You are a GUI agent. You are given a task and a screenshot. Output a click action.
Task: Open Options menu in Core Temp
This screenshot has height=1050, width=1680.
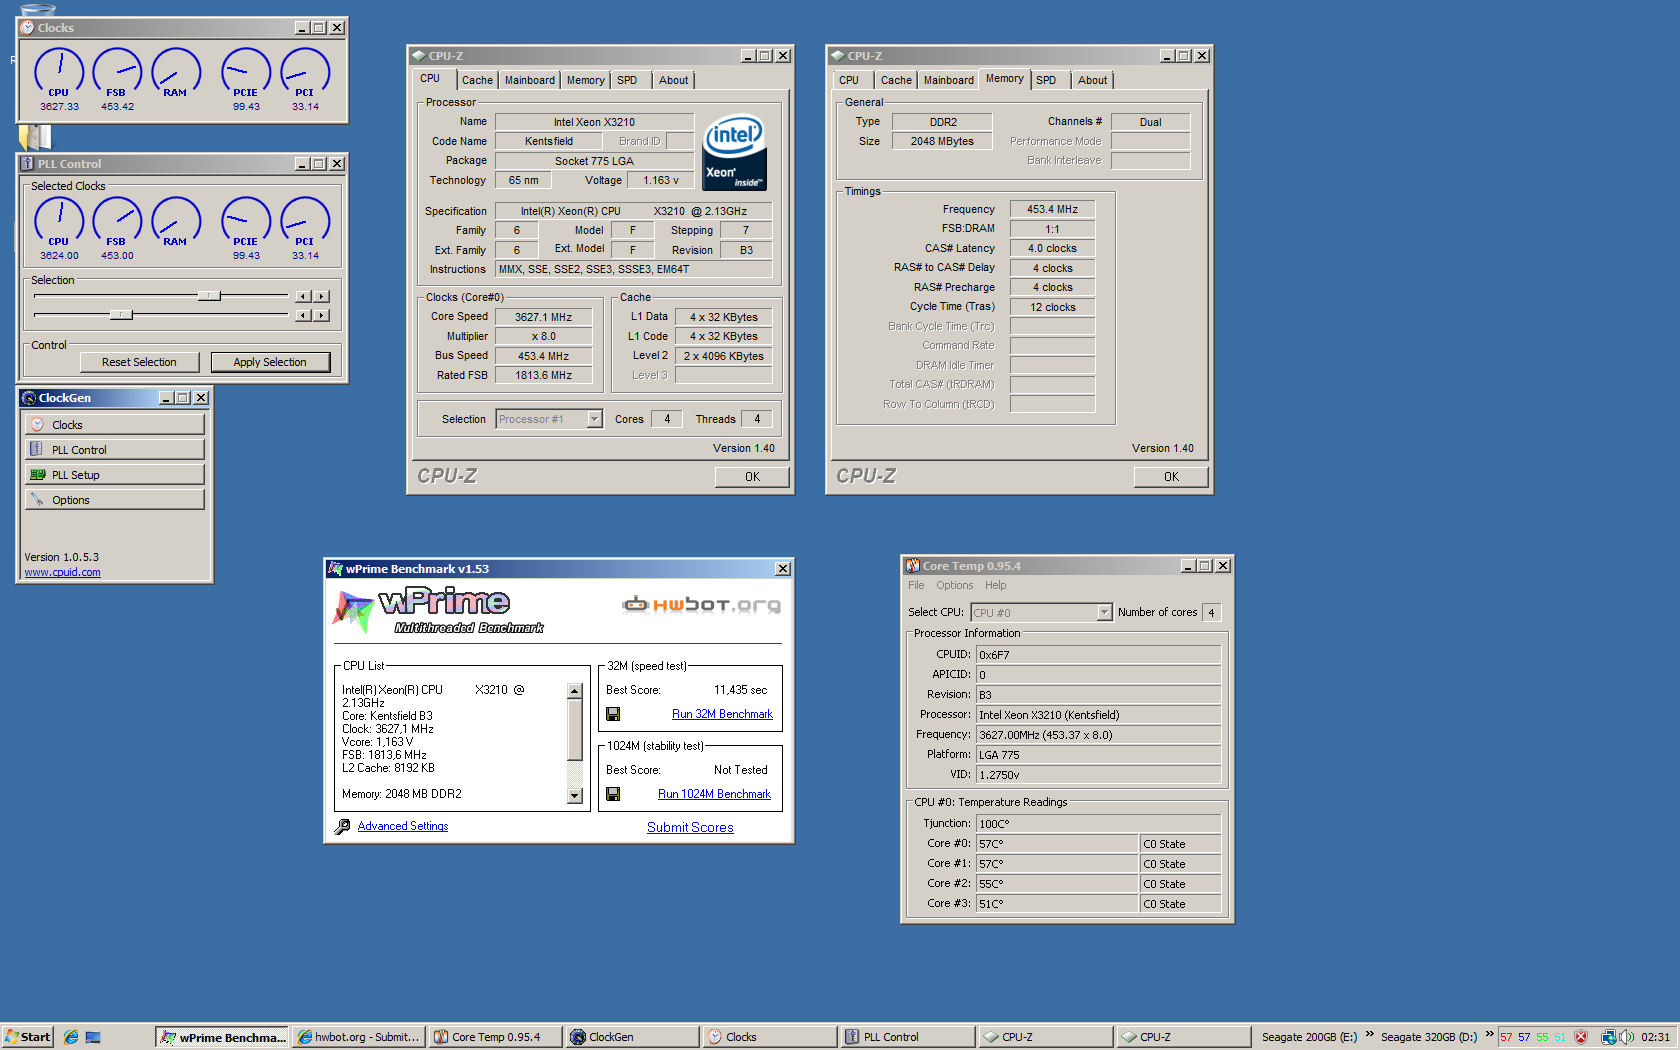pos(954,585)
